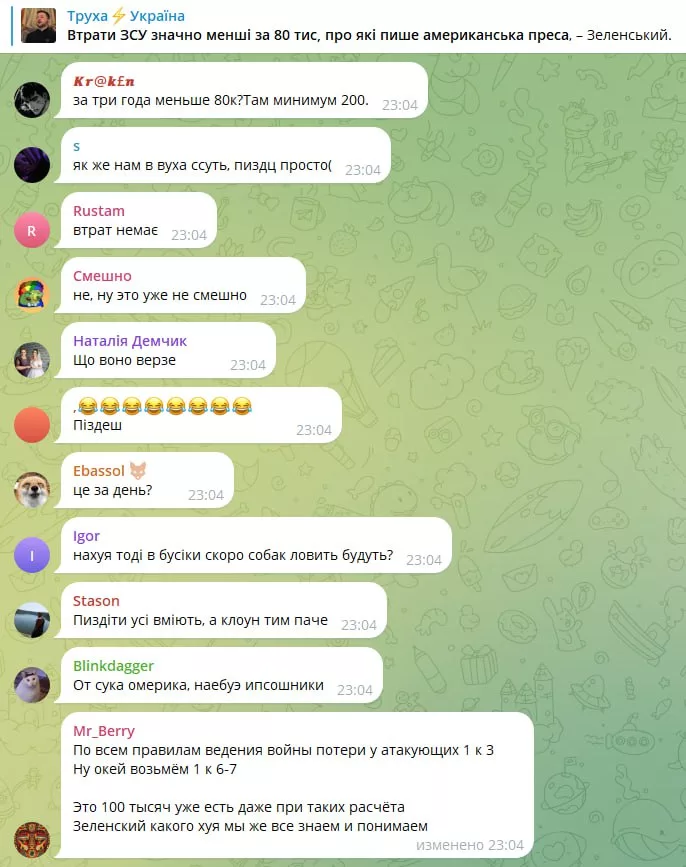Open Mr_Berry's patterned avatar

tap(32, 839)
